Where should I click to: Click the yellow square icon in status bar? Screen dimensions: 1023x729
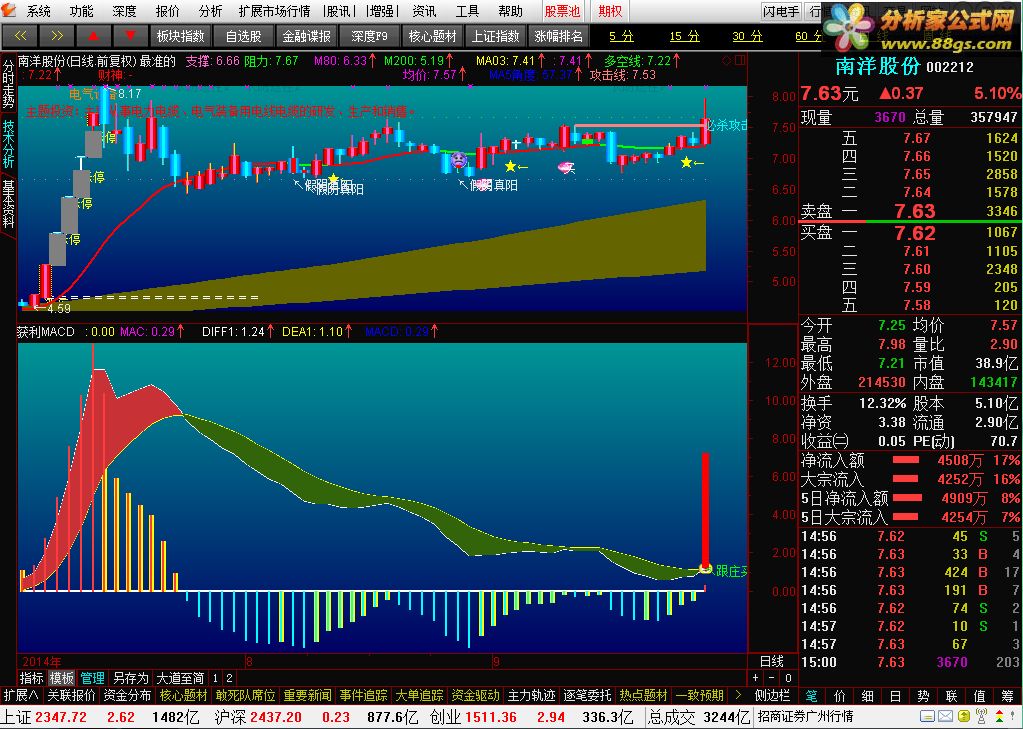(x=963, y=717)
